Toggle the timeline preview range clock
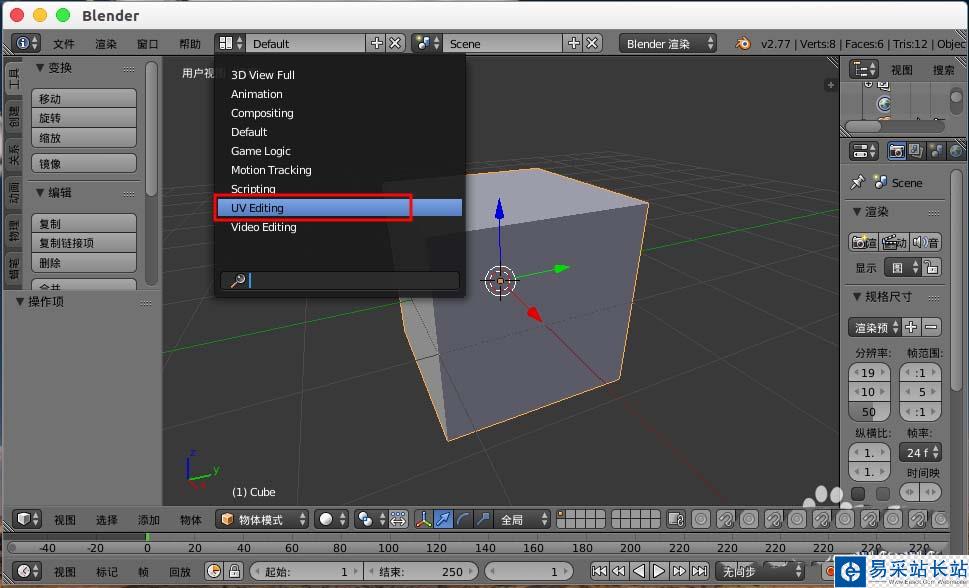 tap(214, 571)
